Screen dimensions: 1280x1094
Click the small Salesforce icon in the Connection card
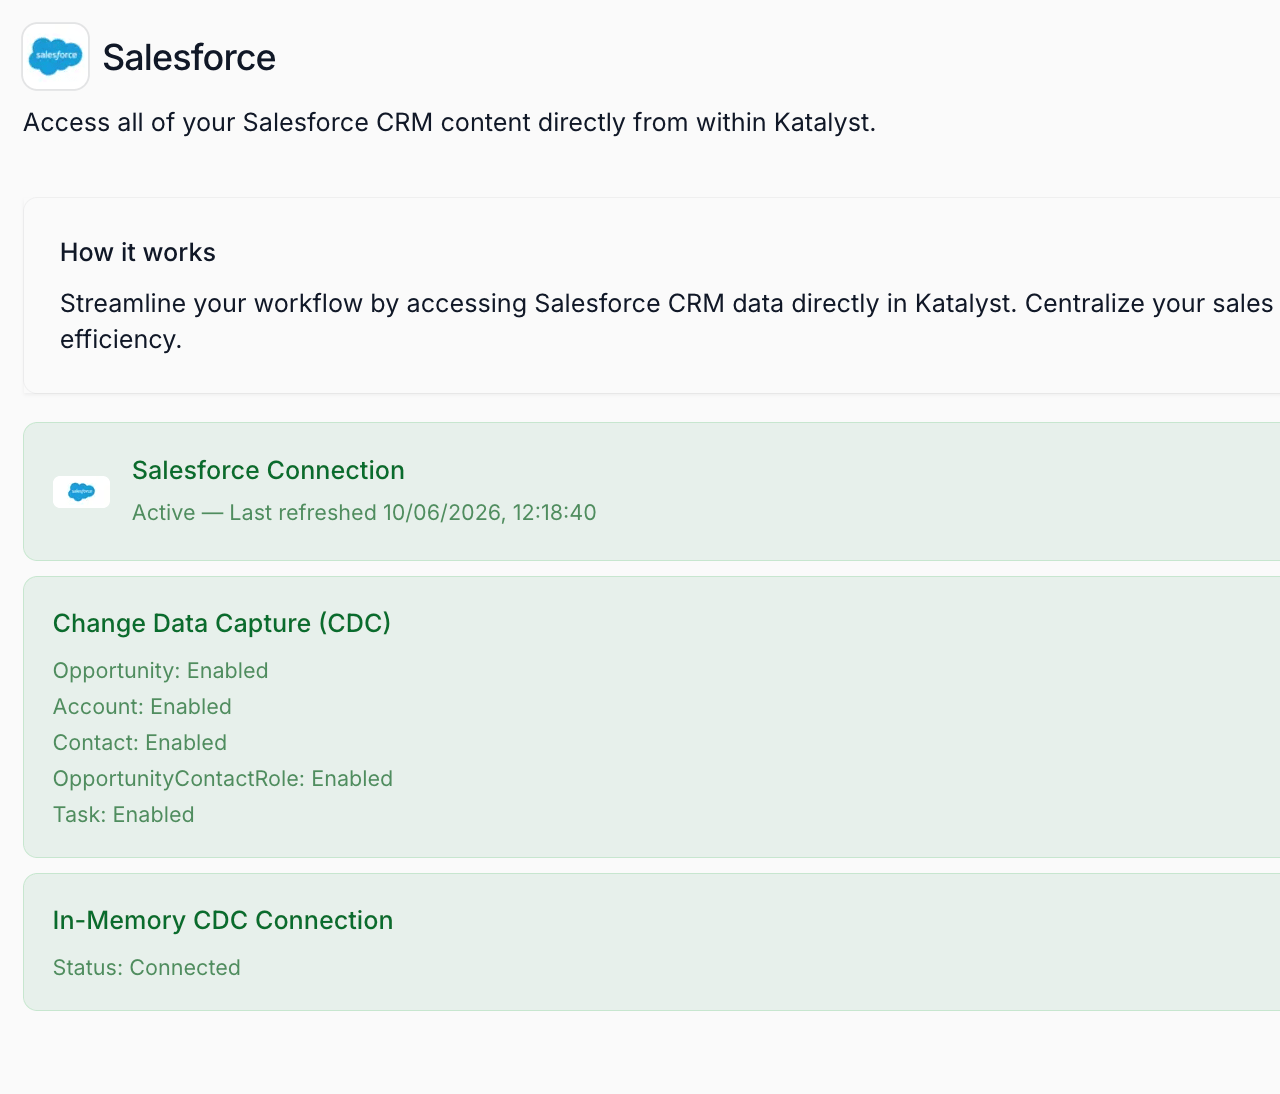pos(81,492)
